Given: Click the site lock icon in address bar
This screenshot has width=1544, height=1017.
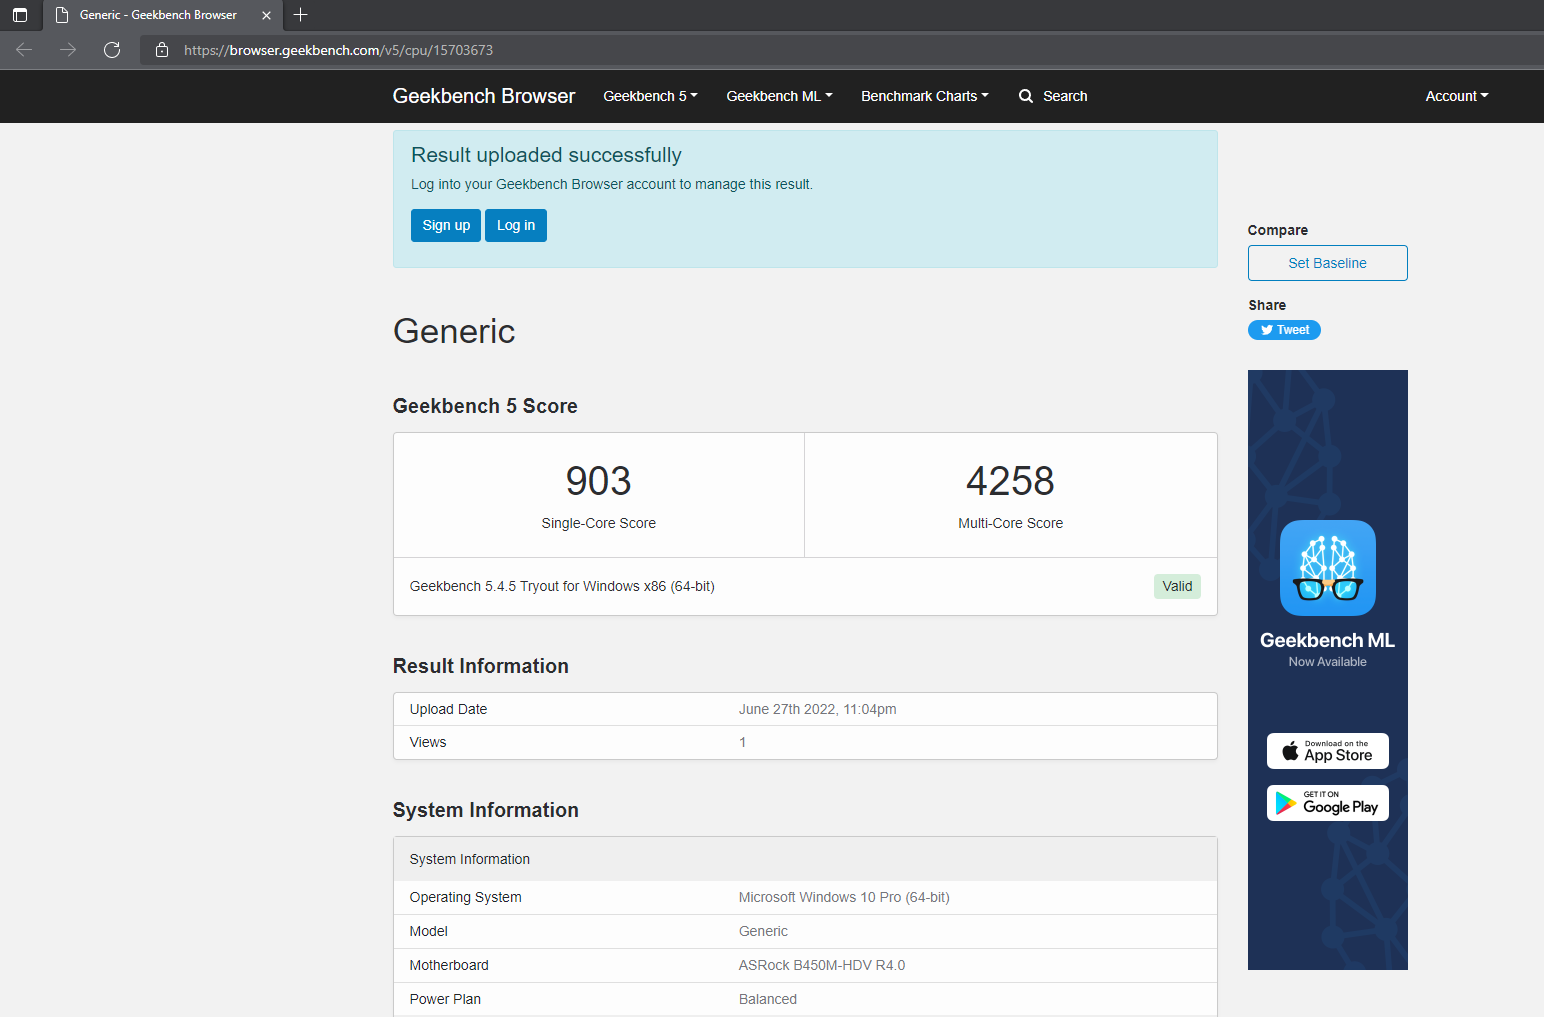Looking at the screenshot, I should (162, 50).
